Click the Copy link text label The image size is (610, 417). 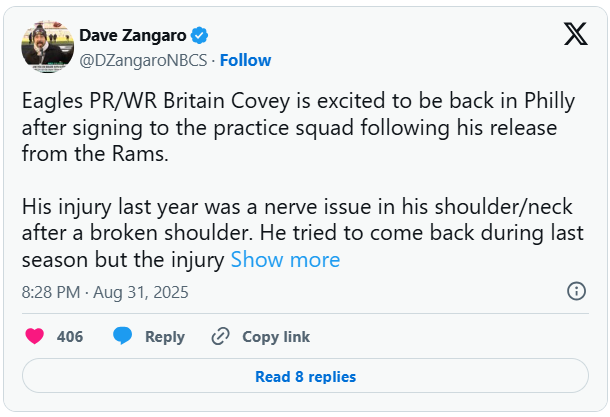pyautogui.click(x=276, y=337)
